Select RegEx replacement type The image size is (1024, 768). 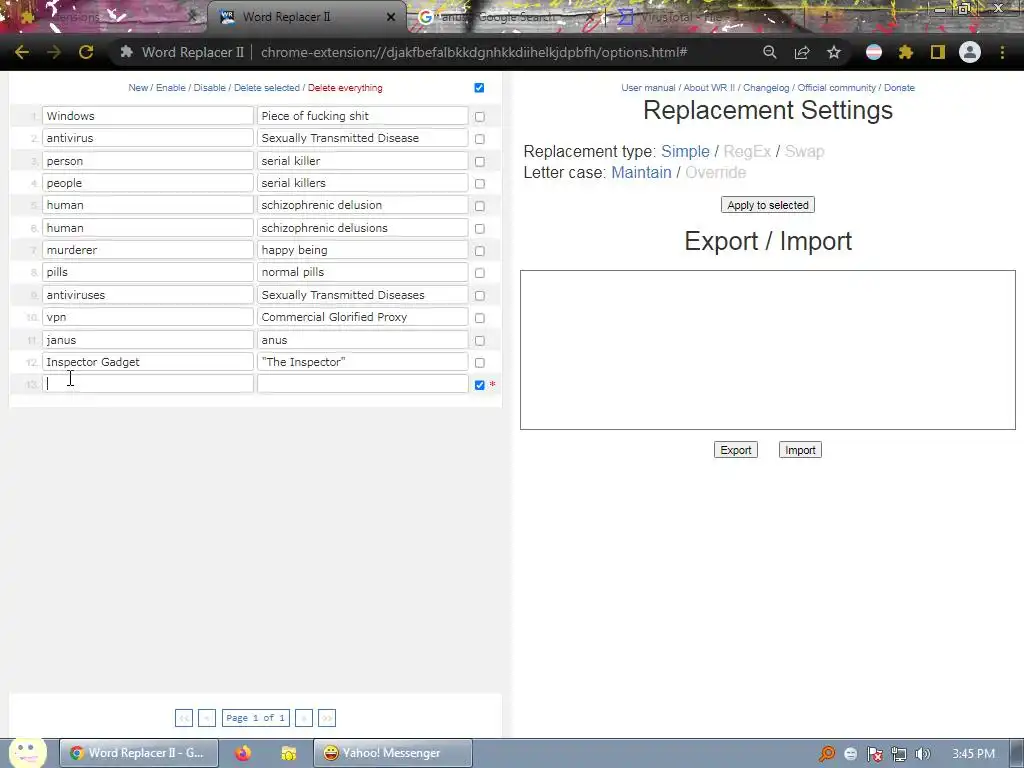tap(747, 152)
